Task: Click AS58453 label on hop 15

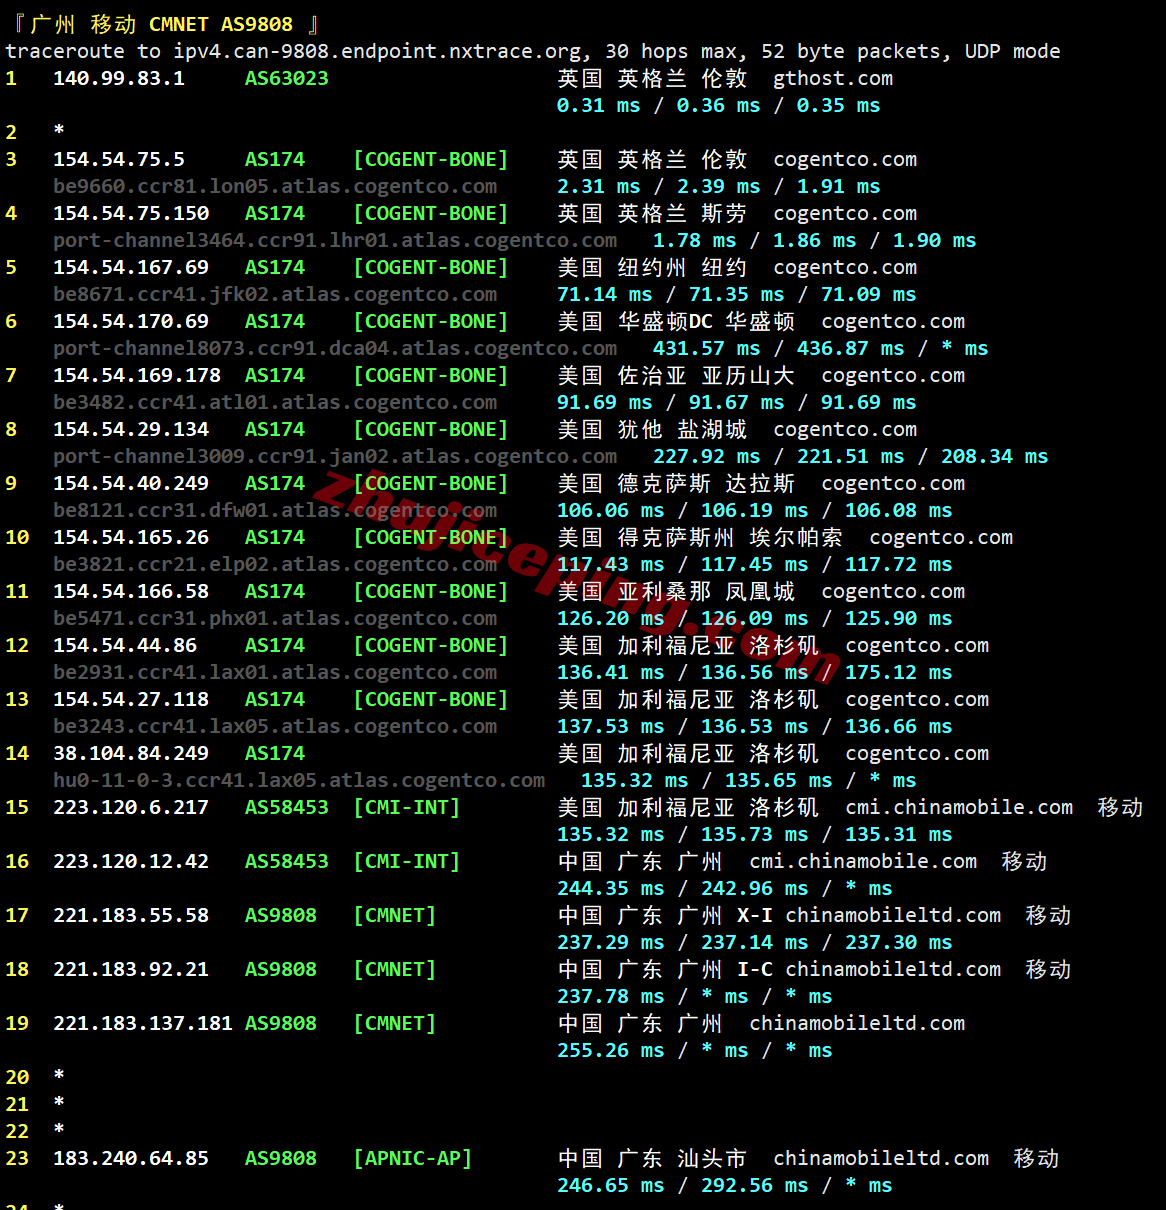Action: pyautogui.click(x=287, y=807)
